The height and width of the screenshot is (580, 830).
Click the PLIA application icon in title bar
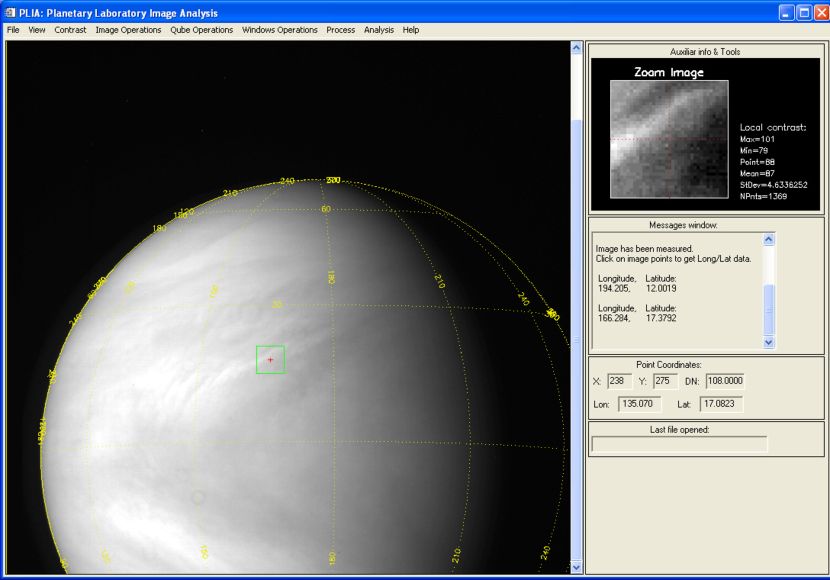point(10,12)
